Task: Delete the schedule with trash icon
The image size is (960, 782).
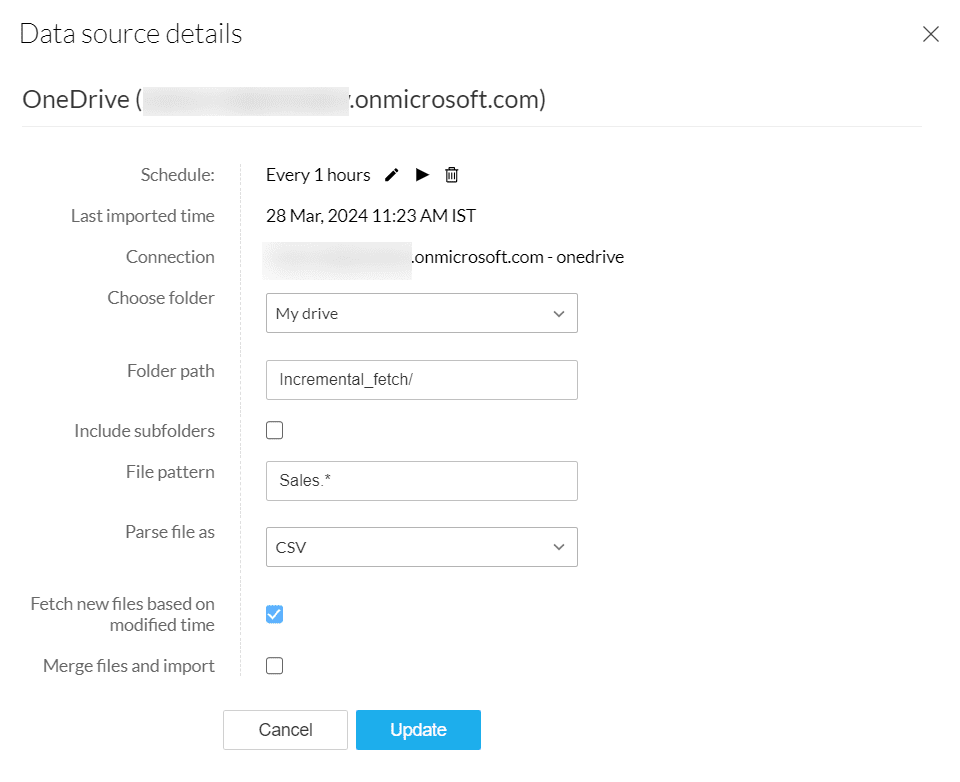Action: (x=452, y=175)
